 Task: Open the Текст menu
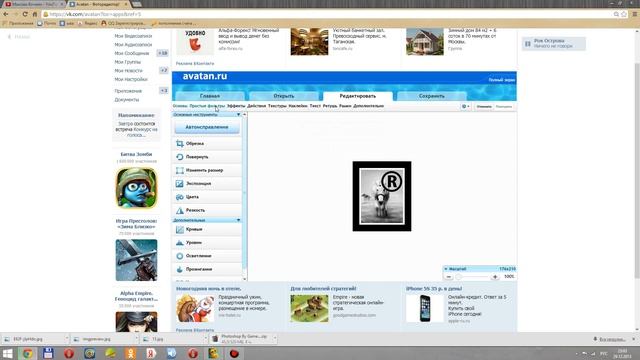pyautogui.click(x=315, y=106)
